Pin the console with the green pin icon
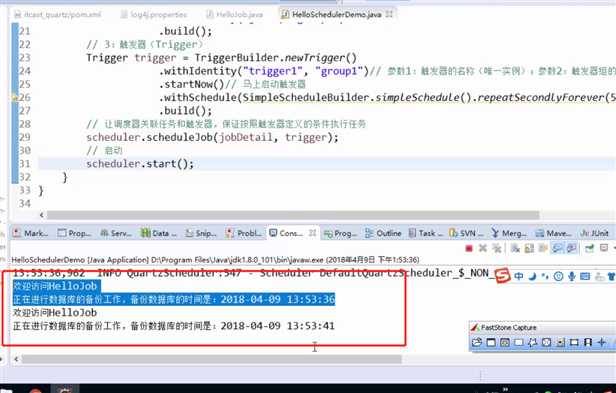616x393 pixels. point(590,248)
